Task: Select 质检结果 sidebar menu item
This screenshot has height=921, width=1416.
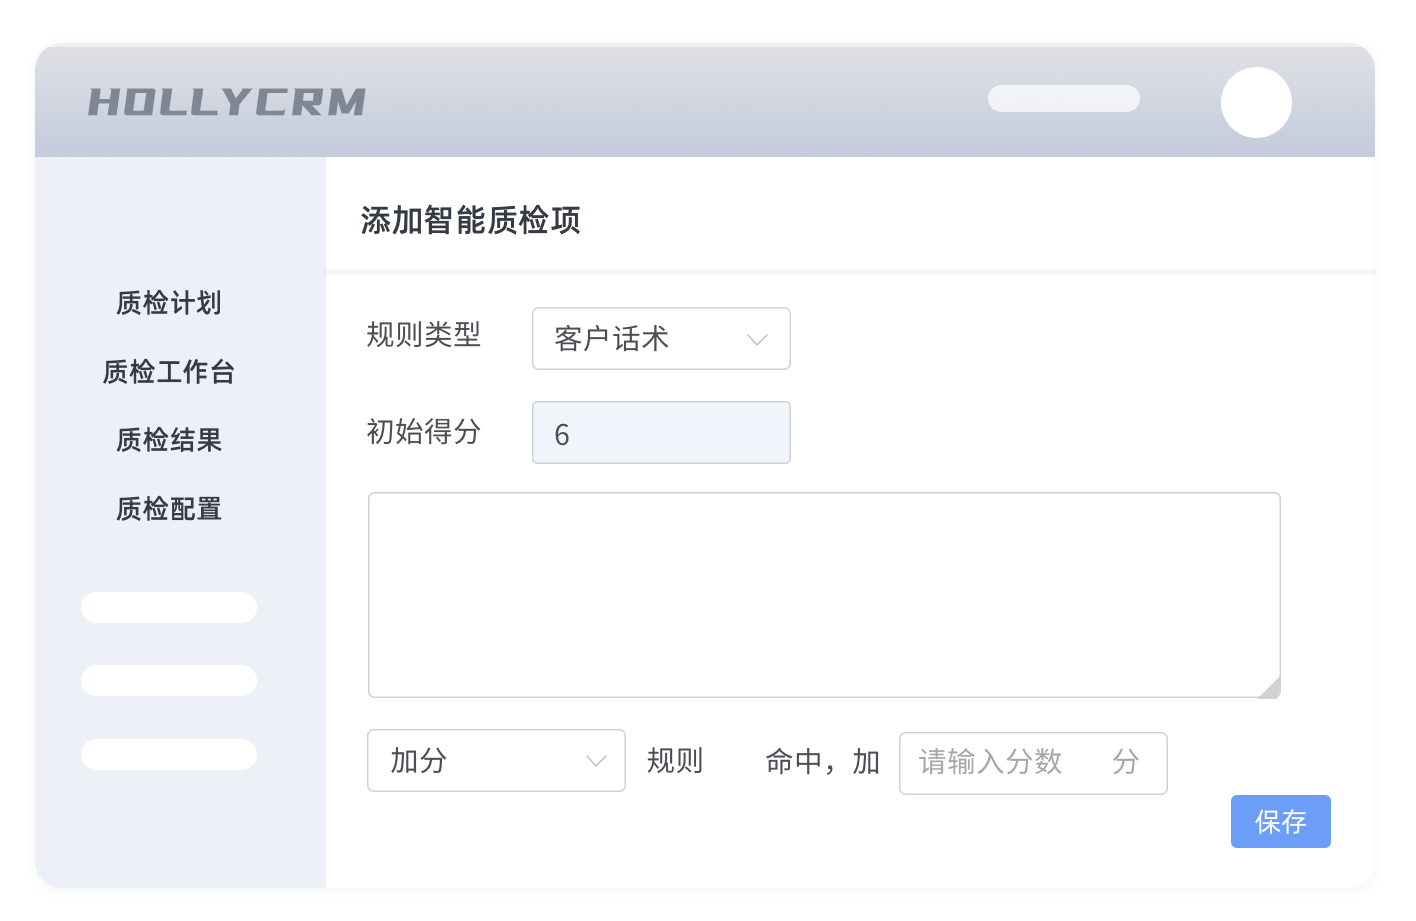Action: click(x=169, y=440)
